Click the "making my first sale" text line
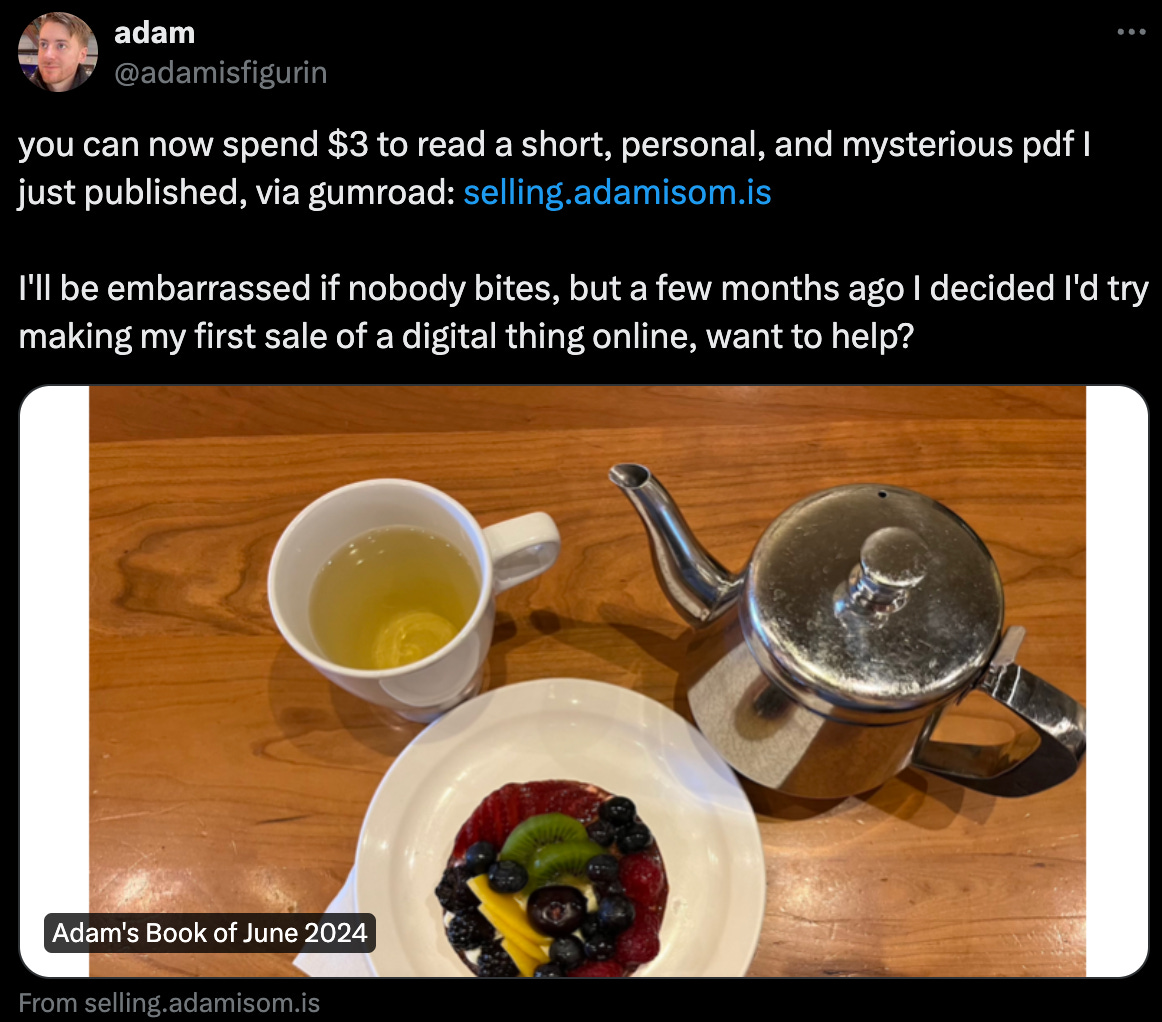The height and width of the screenshot is (1022, 1162). (x=466, y=336)
